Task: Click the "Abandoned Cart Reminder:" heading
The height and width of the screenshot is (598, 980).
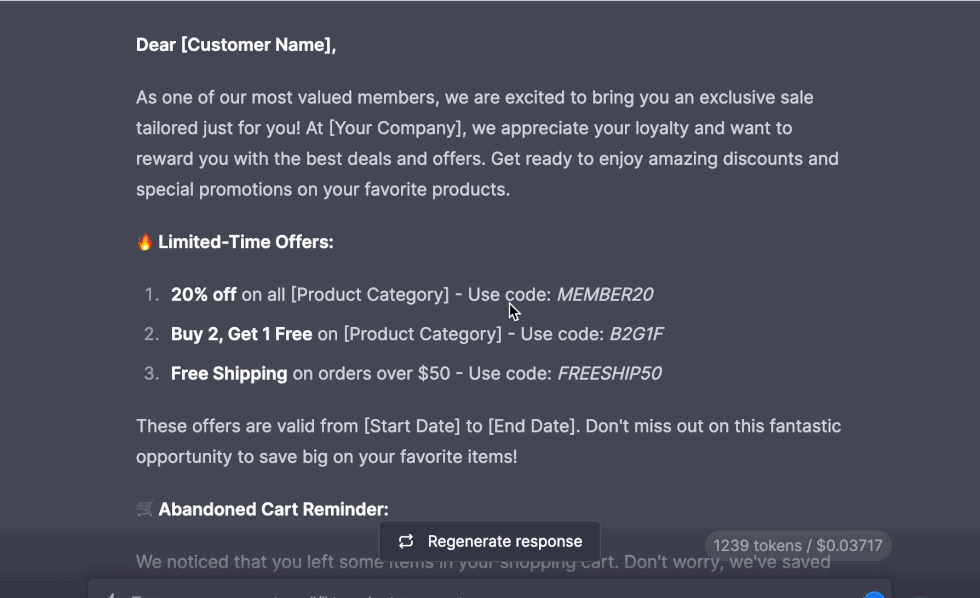Action: pos(273,510)
